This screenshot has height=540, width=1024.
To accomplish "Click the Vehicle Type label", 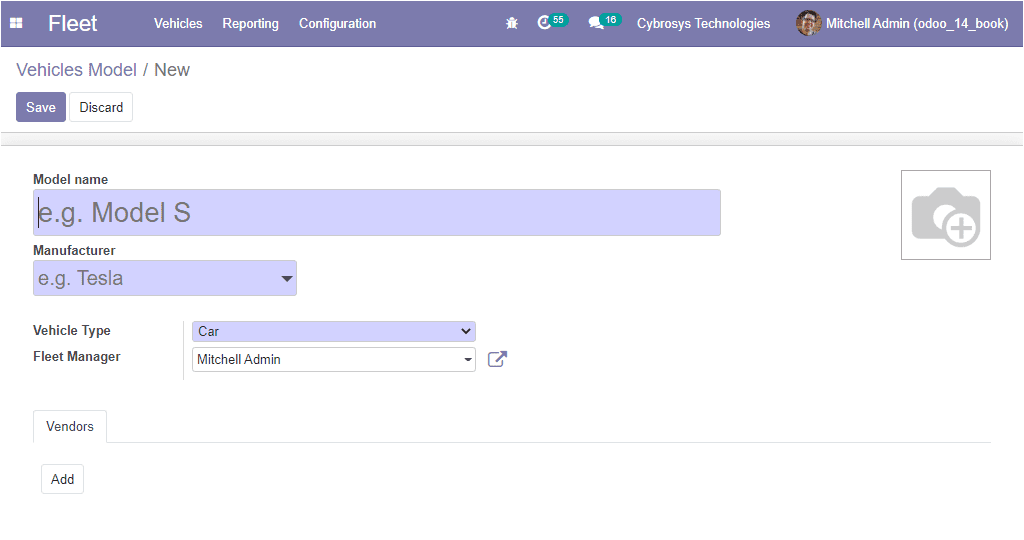I will [72, 330].
